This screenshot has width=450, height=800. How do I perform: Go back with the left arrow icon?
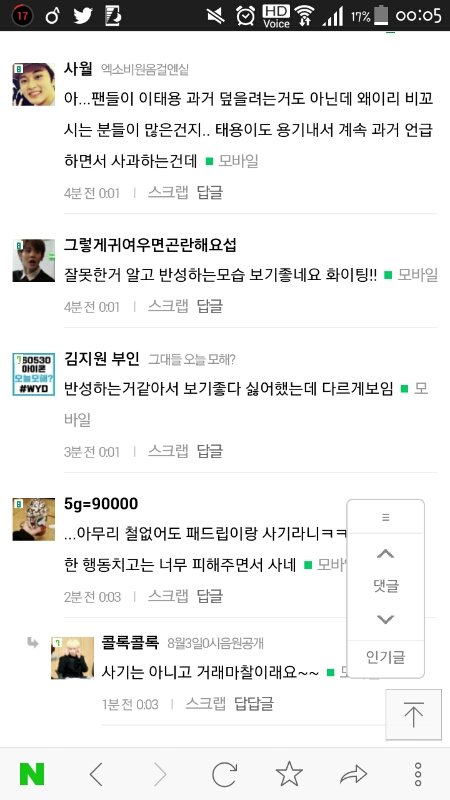(96, 774)
